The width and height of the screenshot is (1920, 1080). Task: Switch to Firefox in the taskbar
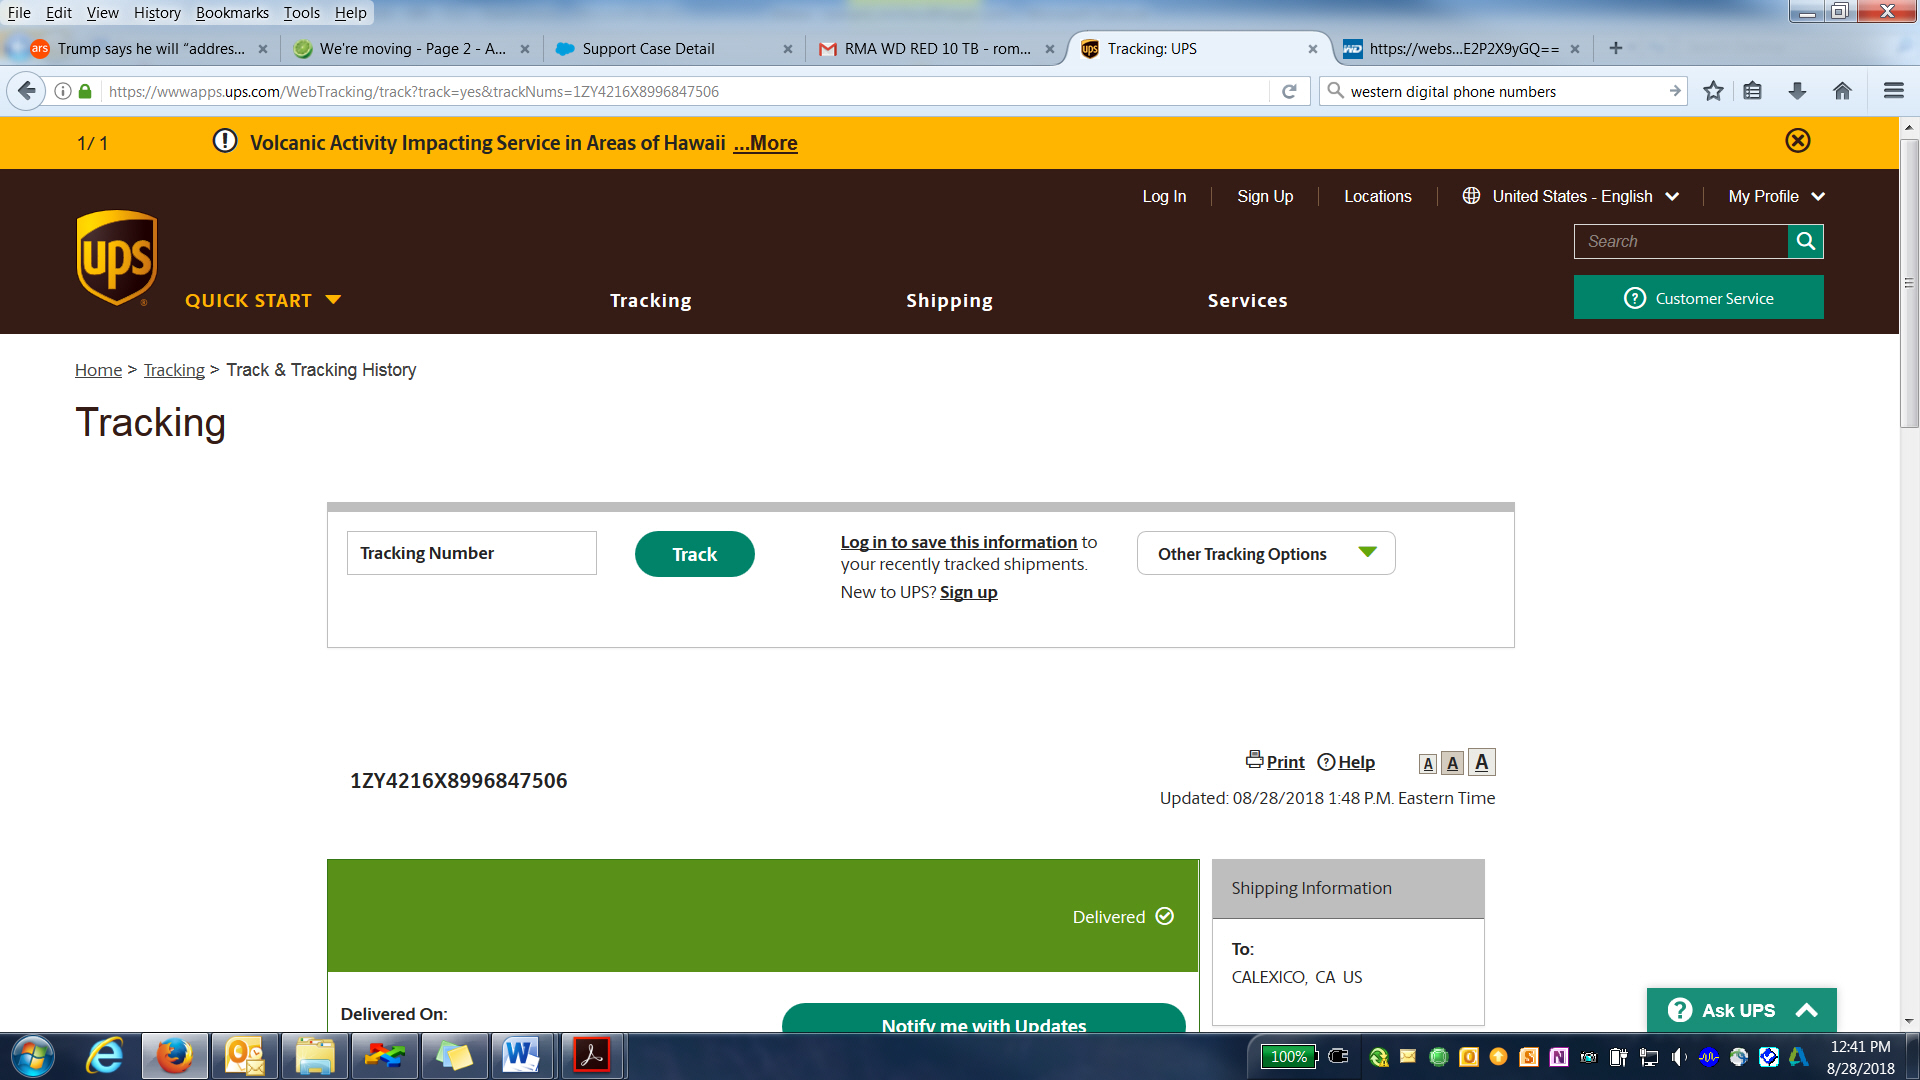(174, 1056)
